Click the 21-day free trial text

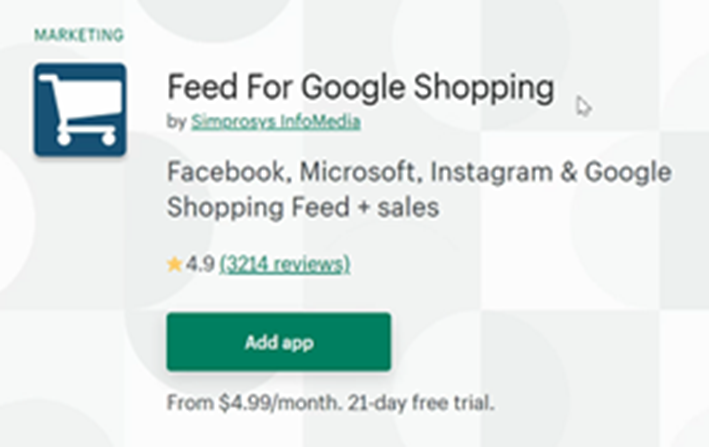[x=421, y=403]
